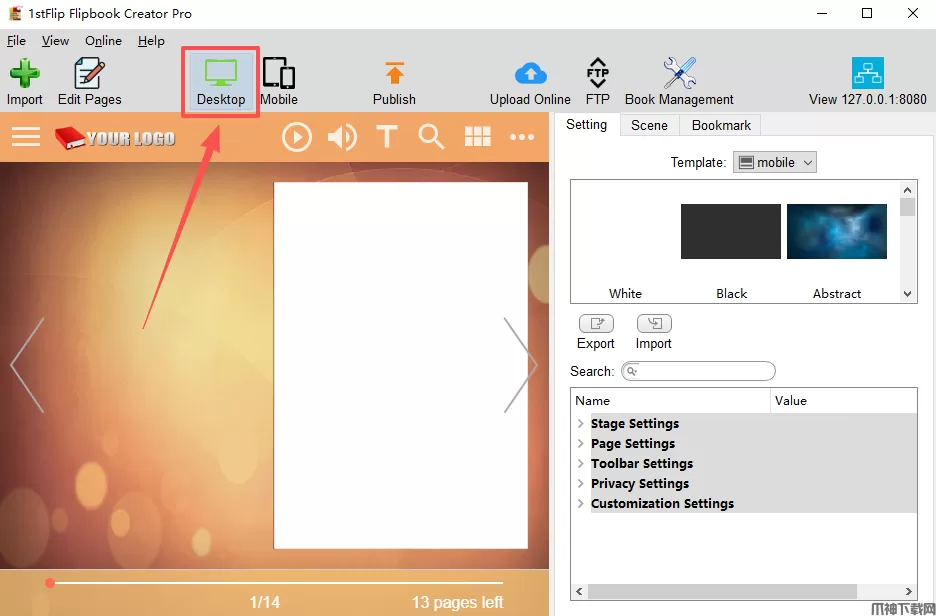Open the Online menu
The width and height of the screenshot is (936, 616).
point(103,41)
